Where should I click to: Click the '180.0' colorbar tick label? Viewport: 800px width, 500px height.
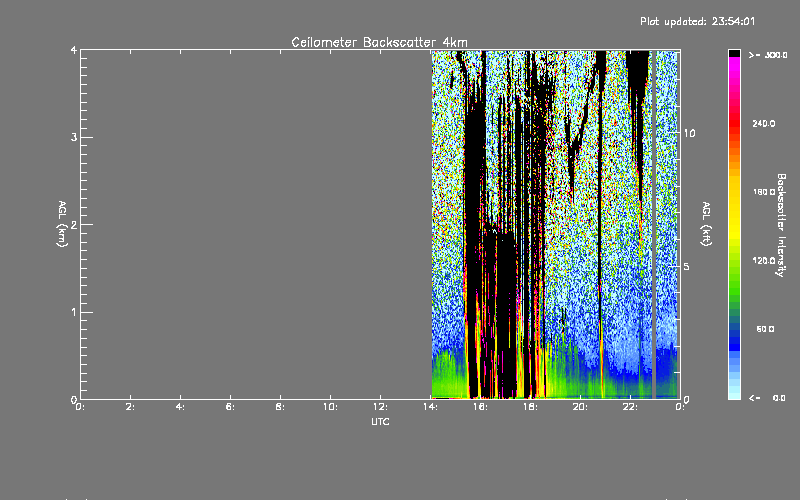click(764, 192)
